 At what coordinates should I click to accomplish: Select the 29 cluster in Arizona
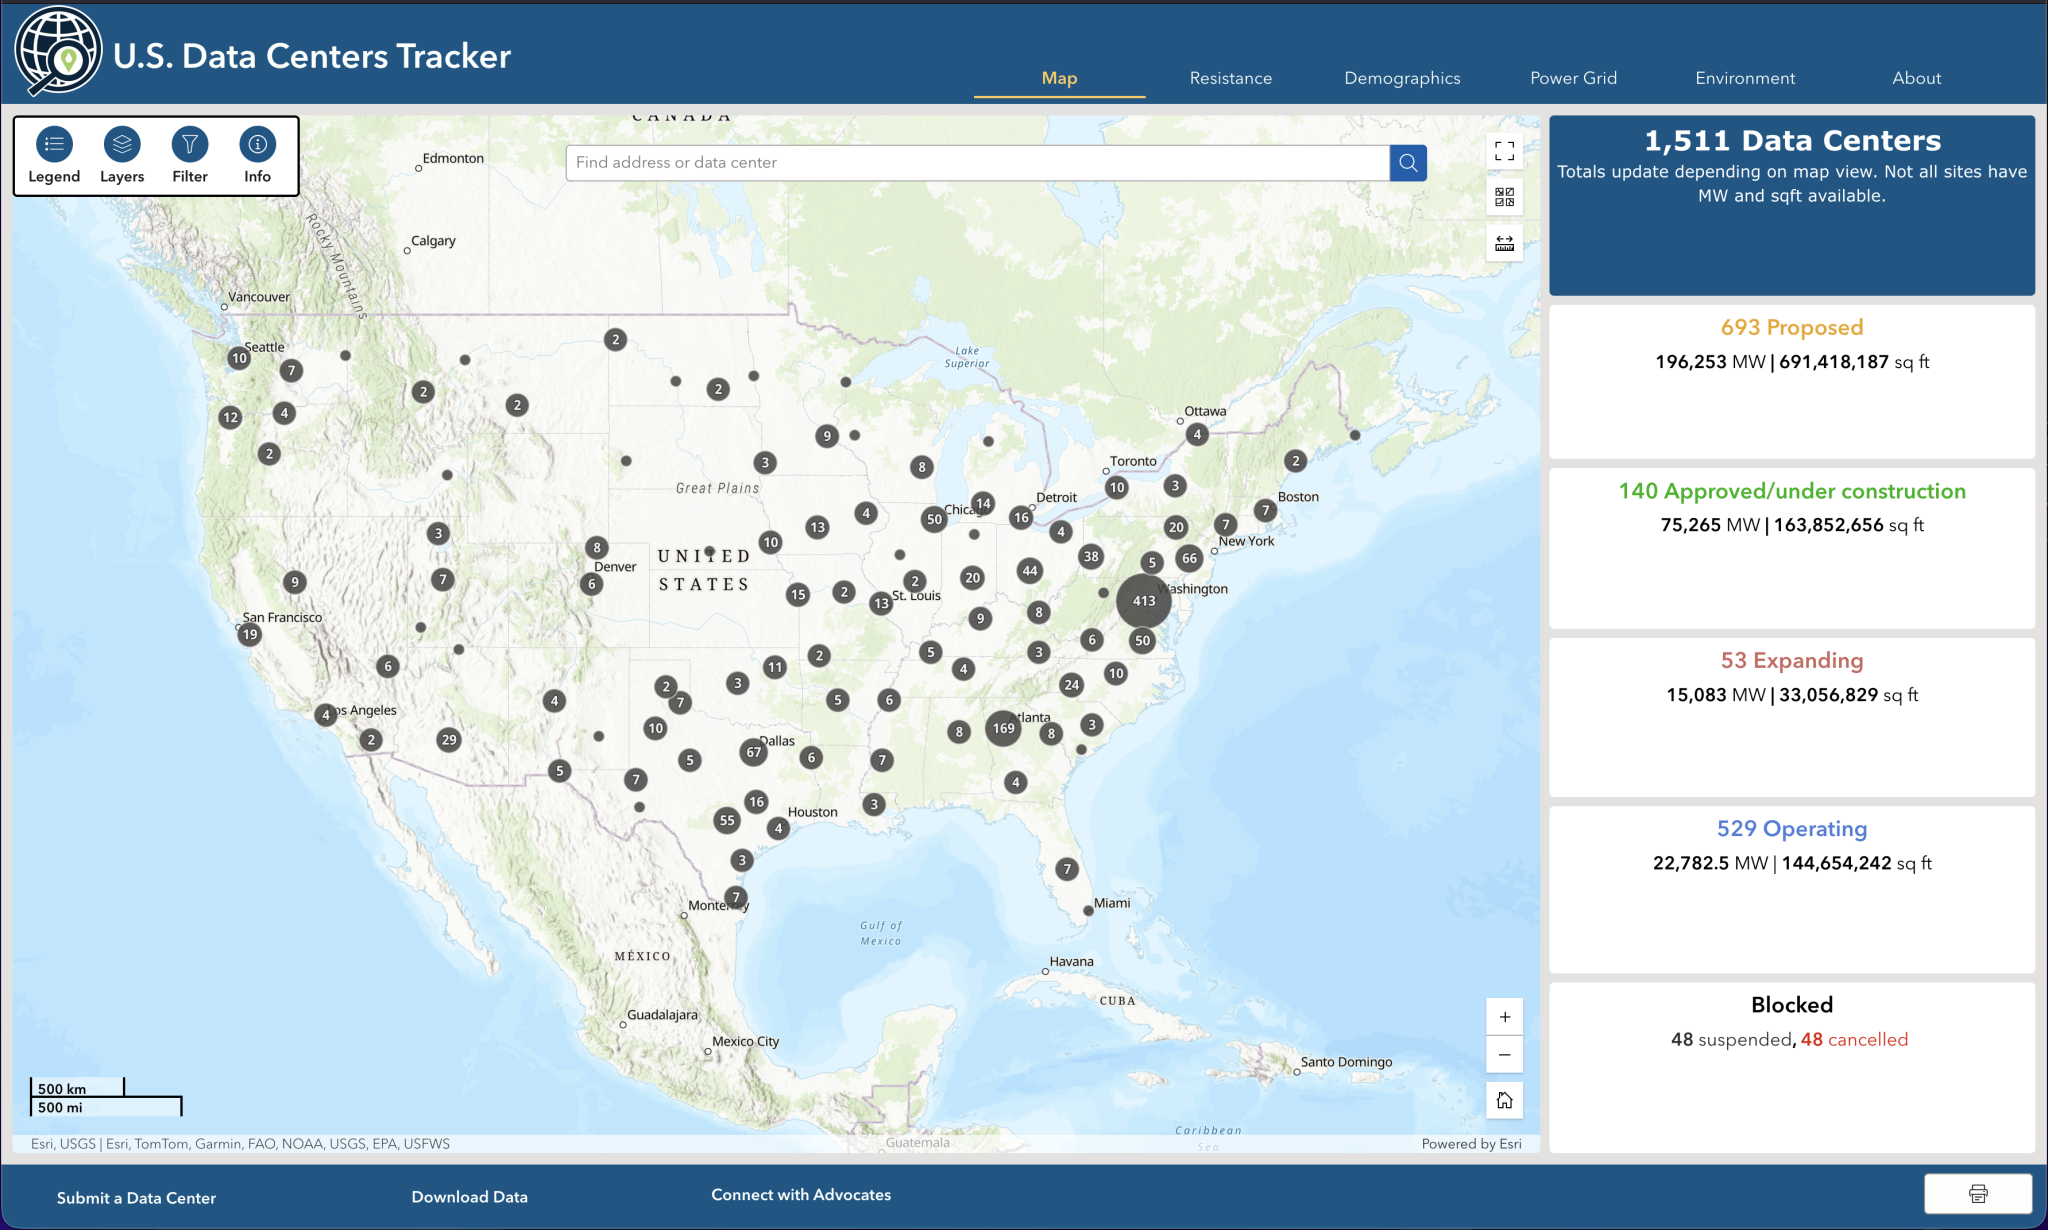[449, 740]
